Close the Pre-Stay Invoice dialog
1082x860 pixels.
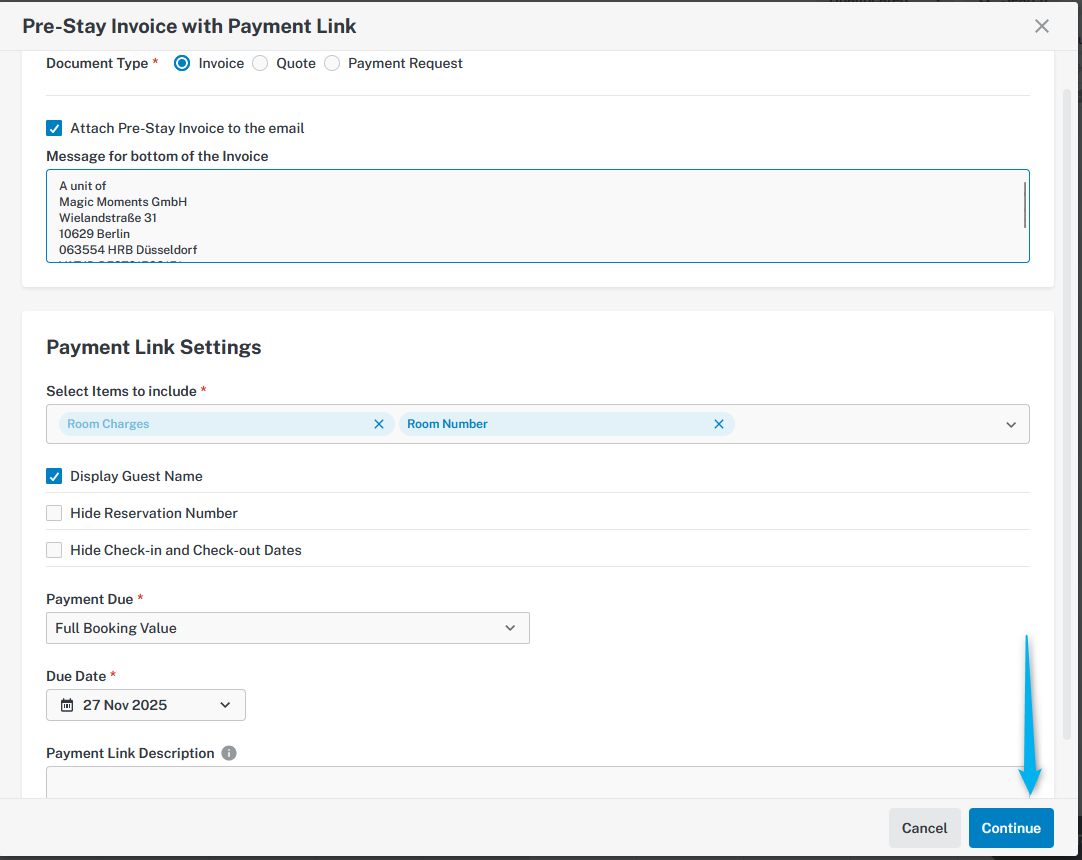1042,26
